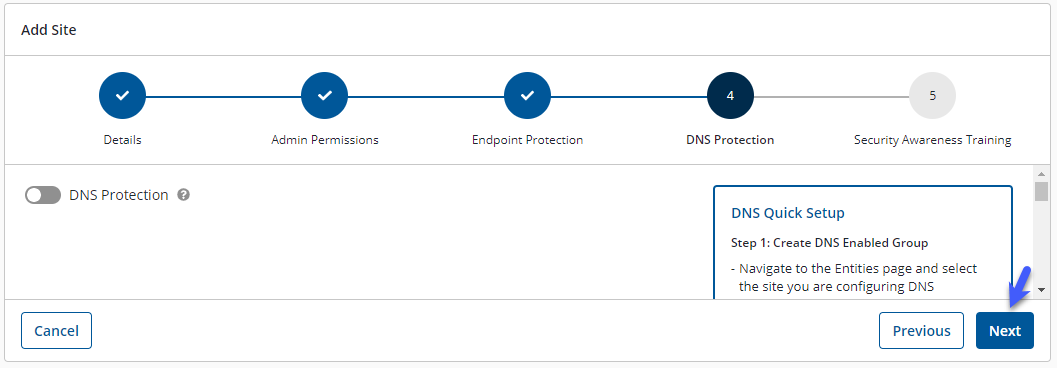
Task: Click the scrollbar down arrow
Action: click(1041, 290)
